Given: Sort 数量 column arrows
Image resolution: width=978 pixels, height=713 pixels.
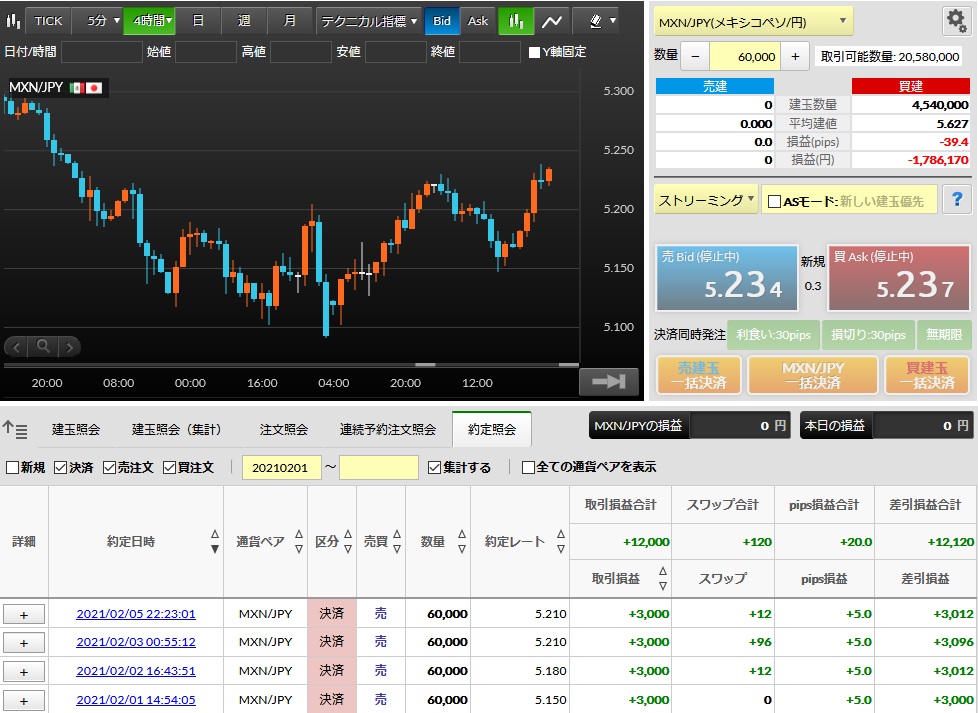Looking at the screenshot, I should coord(462,541).
